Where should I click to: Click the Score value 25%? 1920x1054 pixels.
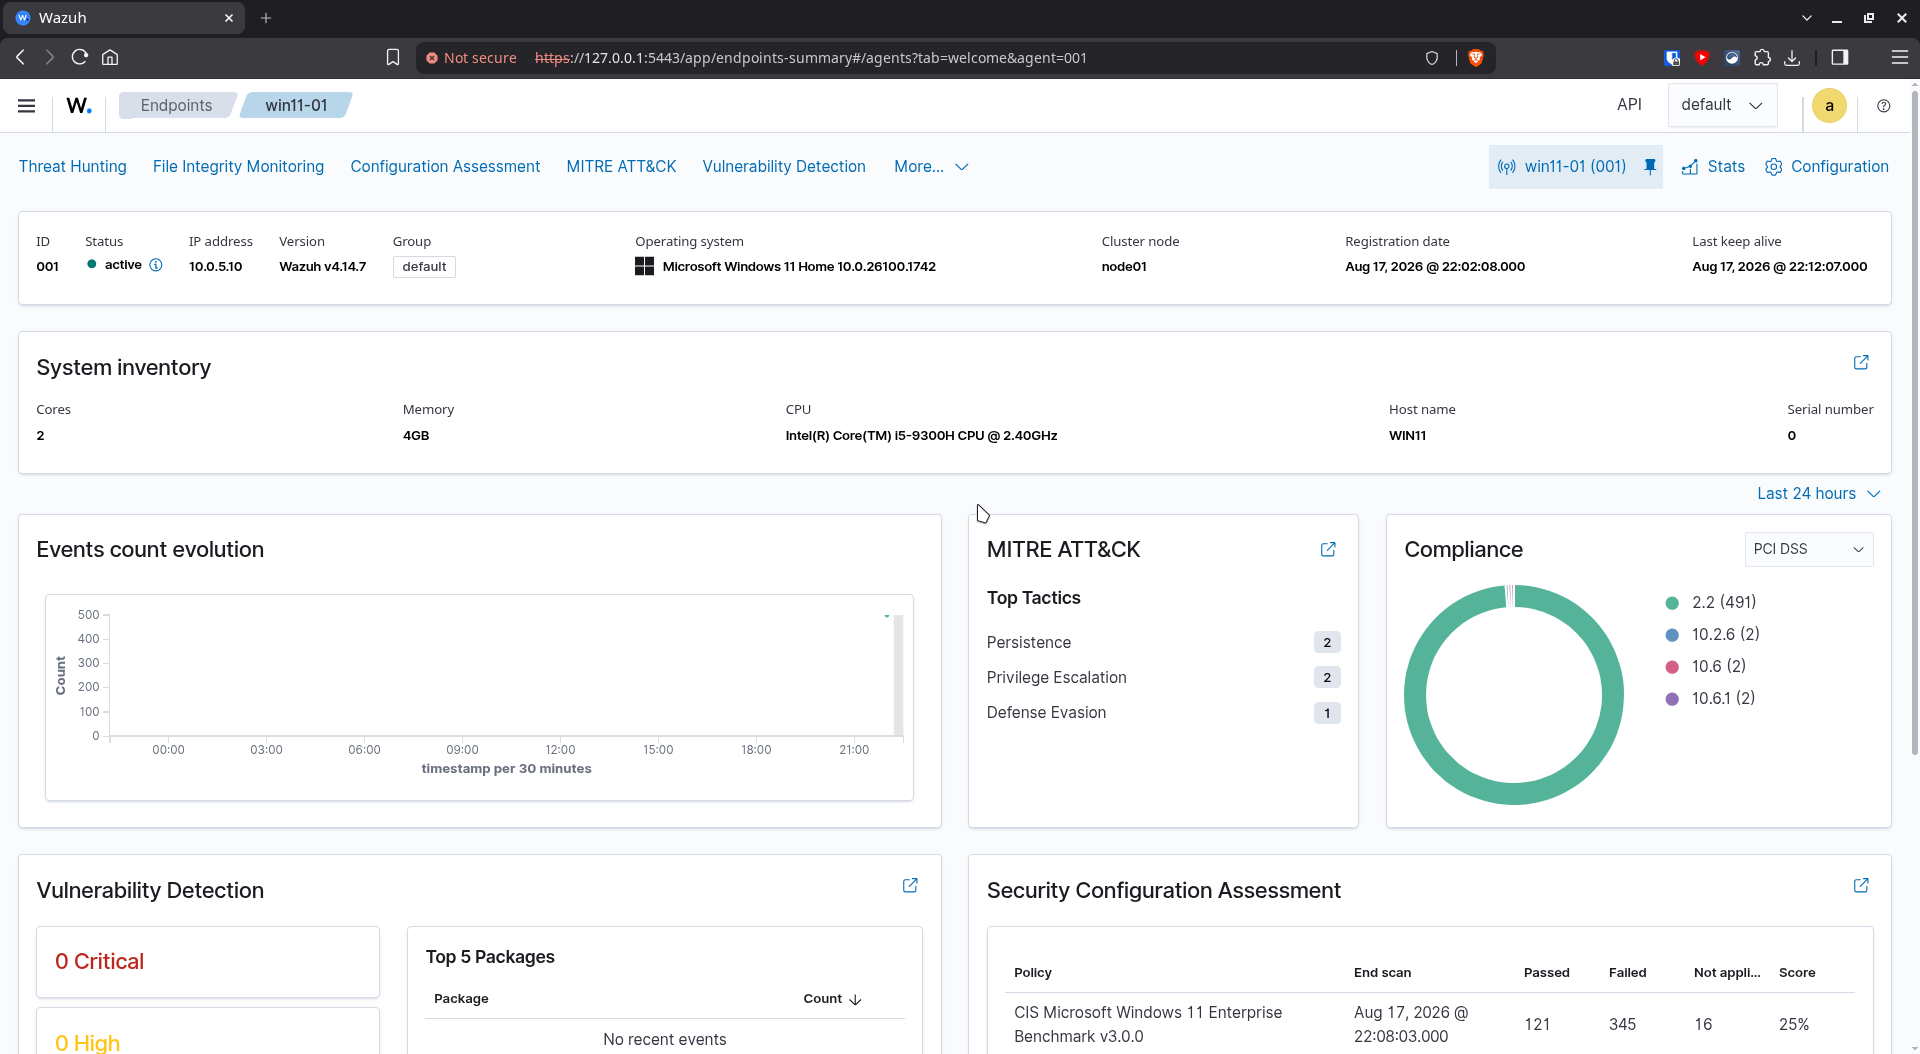pos(1794,1024)
